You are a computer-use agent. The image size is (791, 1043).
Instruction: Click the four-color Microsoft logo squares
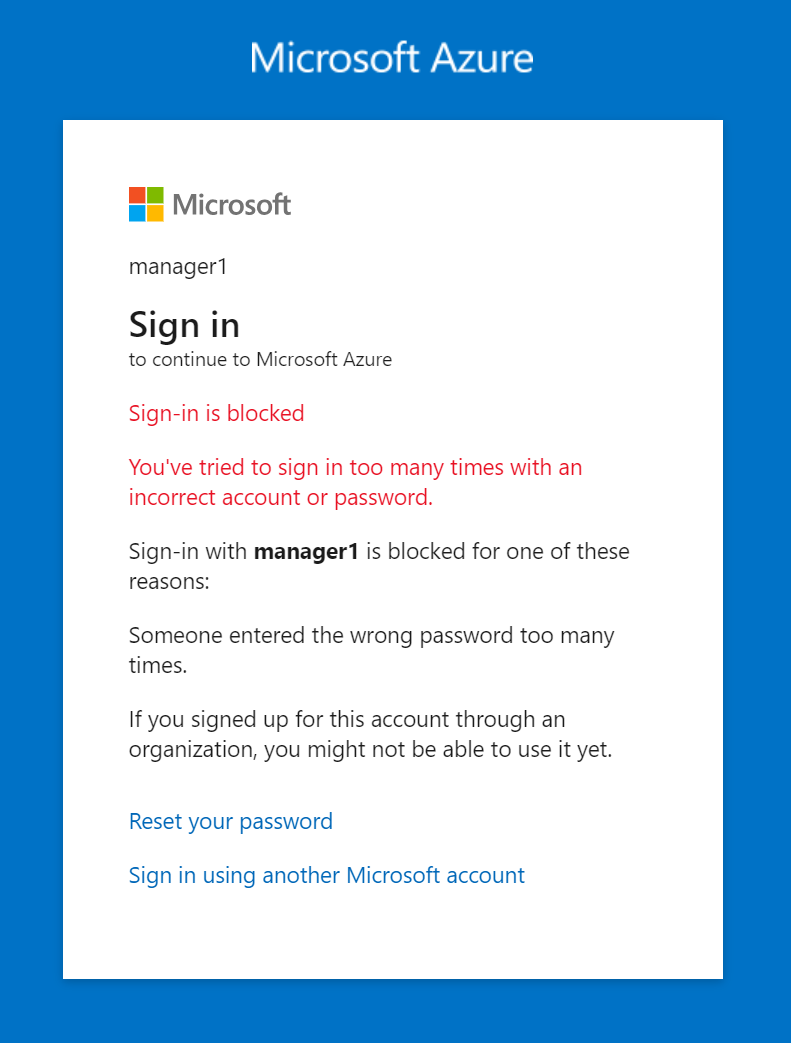146,204
